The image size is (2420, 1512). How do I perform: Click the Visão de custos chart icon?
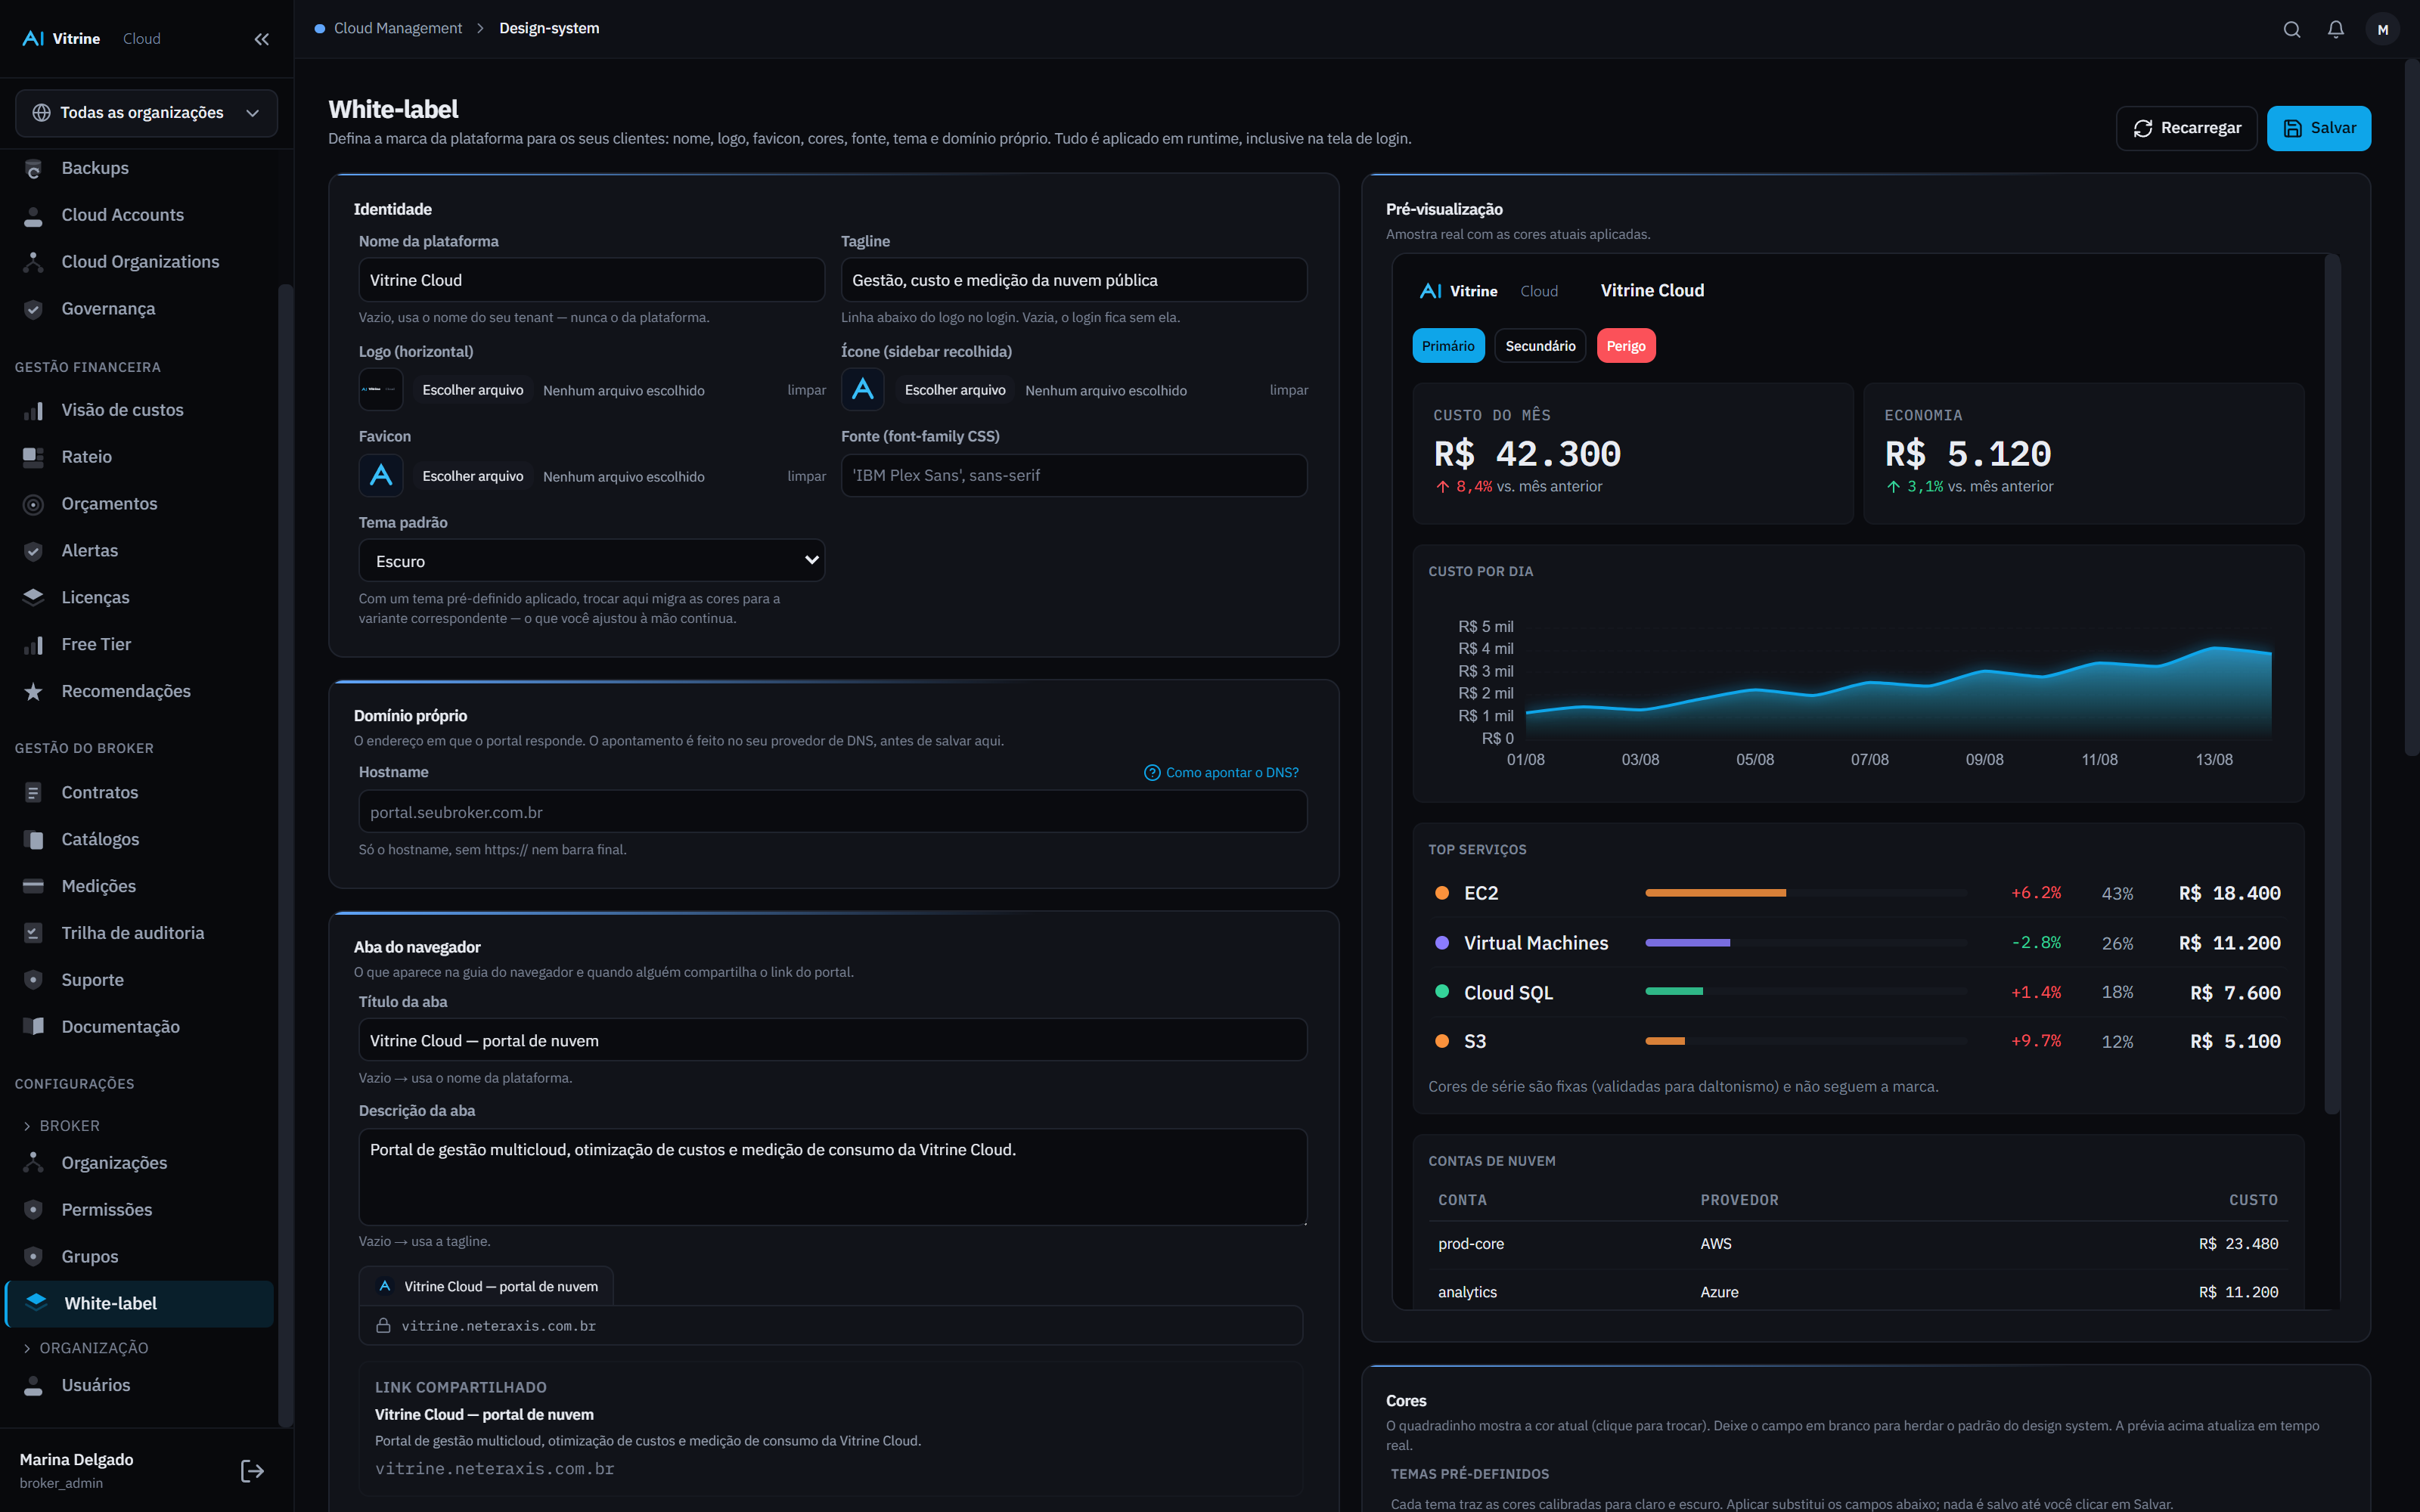[33, 410]
